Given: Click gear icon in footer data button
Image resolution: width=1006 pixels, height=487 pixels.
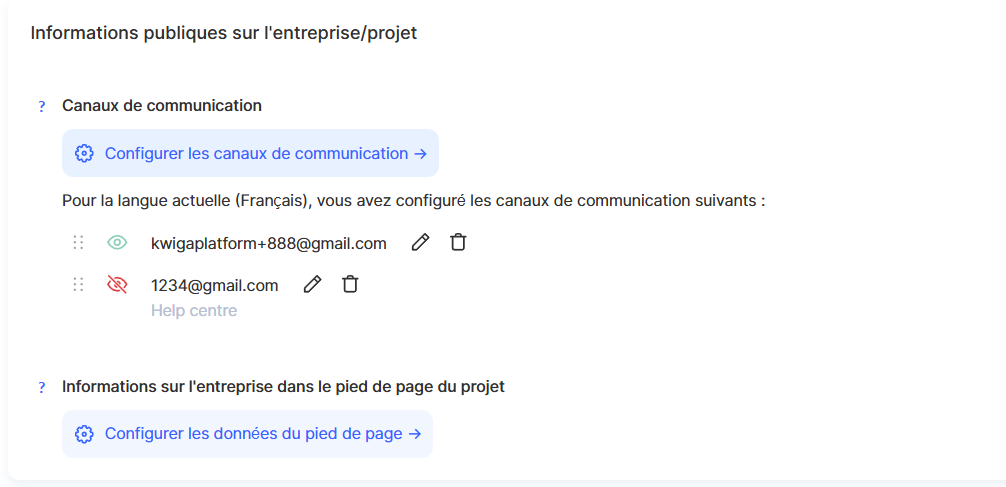Looking at the screenshot, I should pos(85,434).
